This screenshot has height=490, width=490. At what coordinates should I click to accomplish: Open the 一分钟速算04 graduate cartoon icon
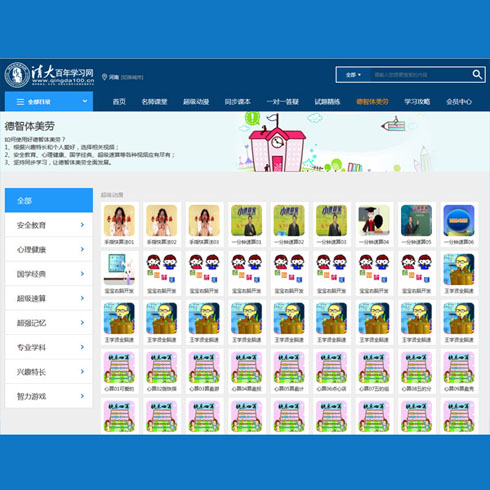click(374, 221)
